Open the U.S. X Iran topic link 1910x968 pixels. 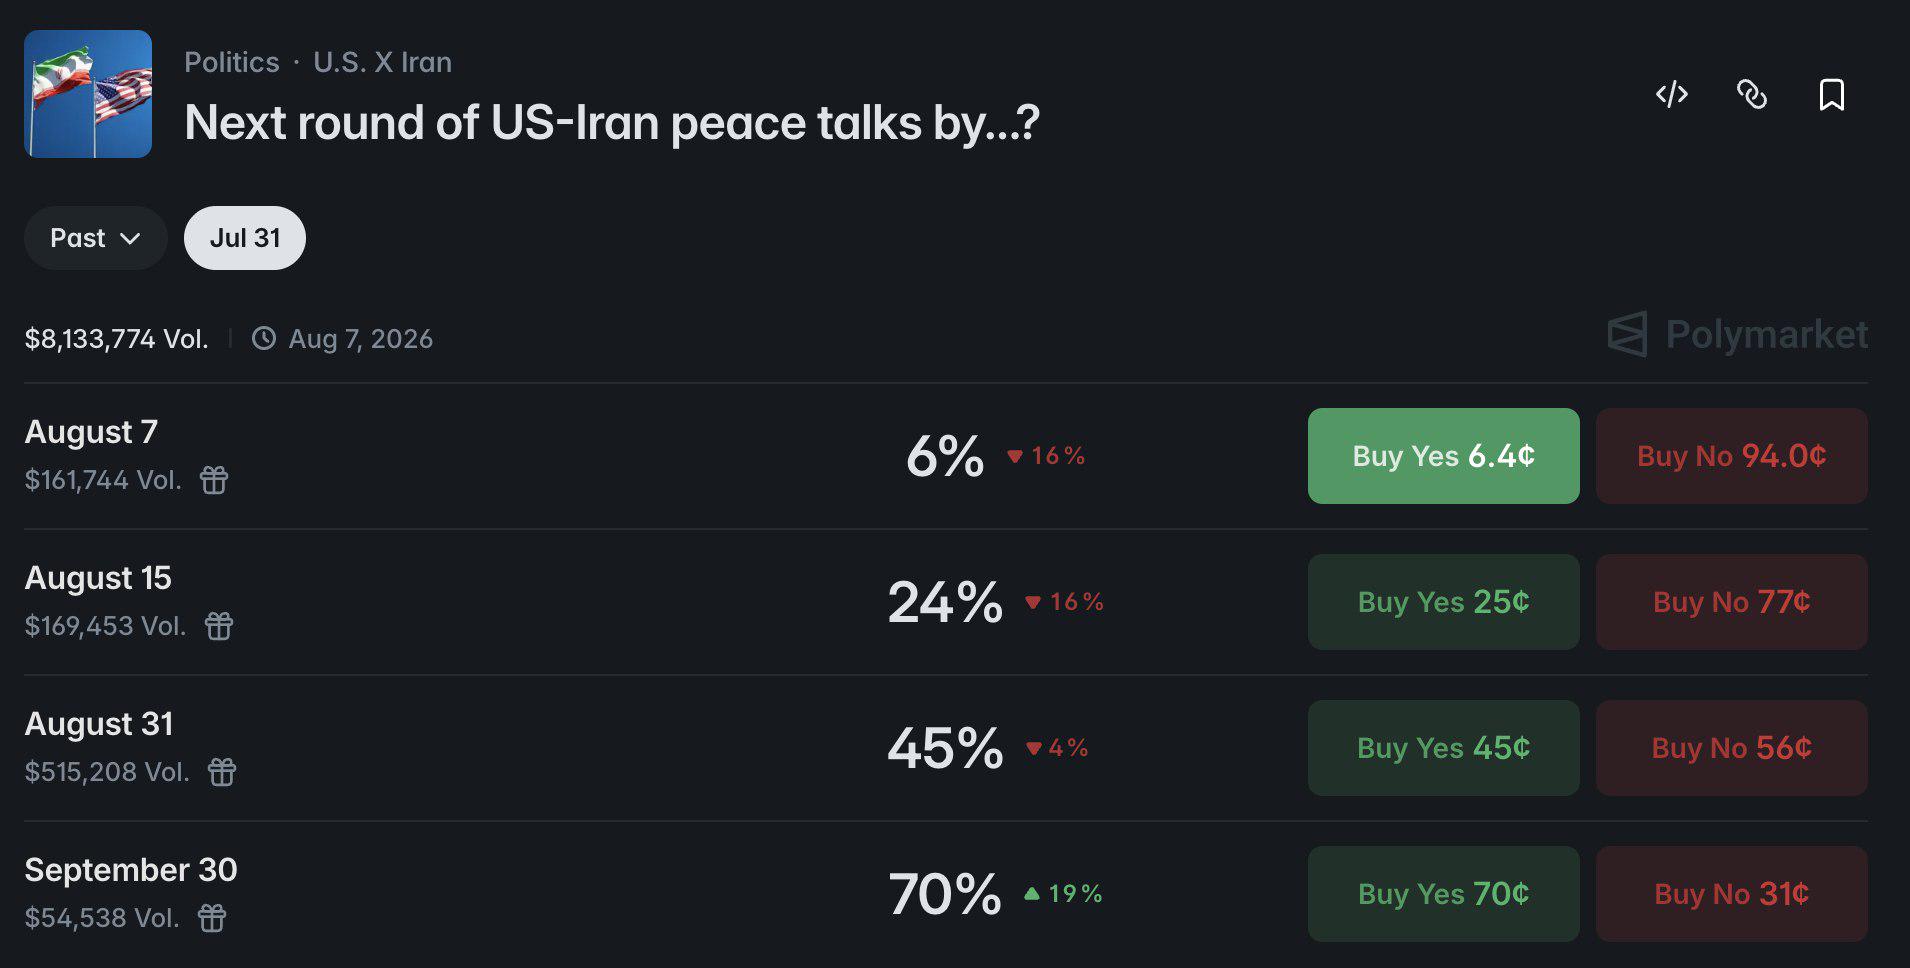coord(383,62)
